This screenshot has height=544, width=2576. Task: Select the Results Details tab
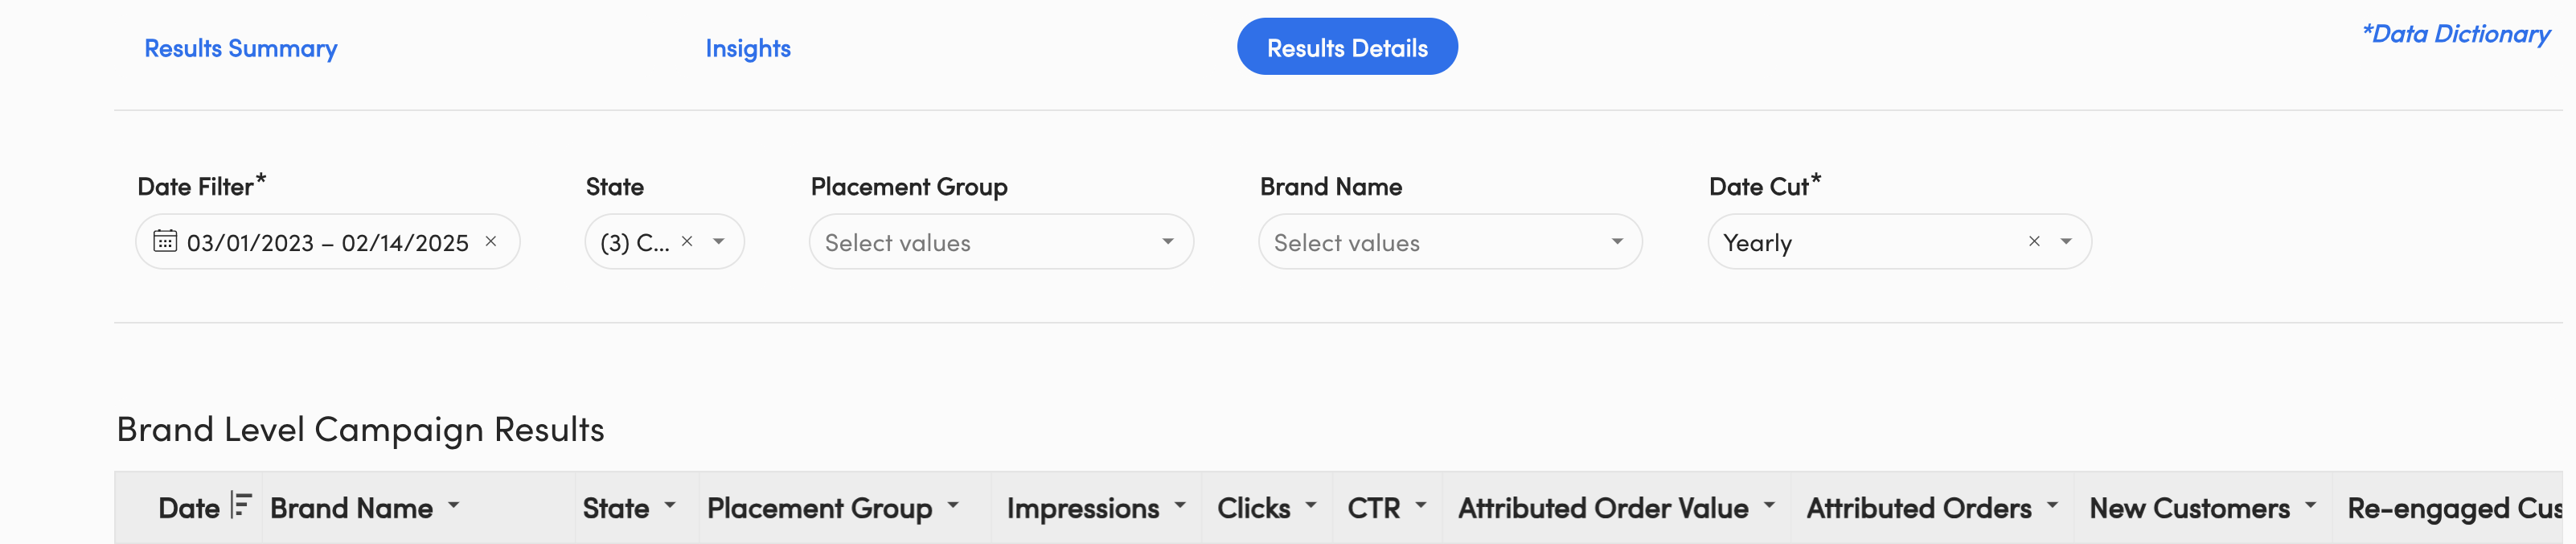click(1347, 46)
